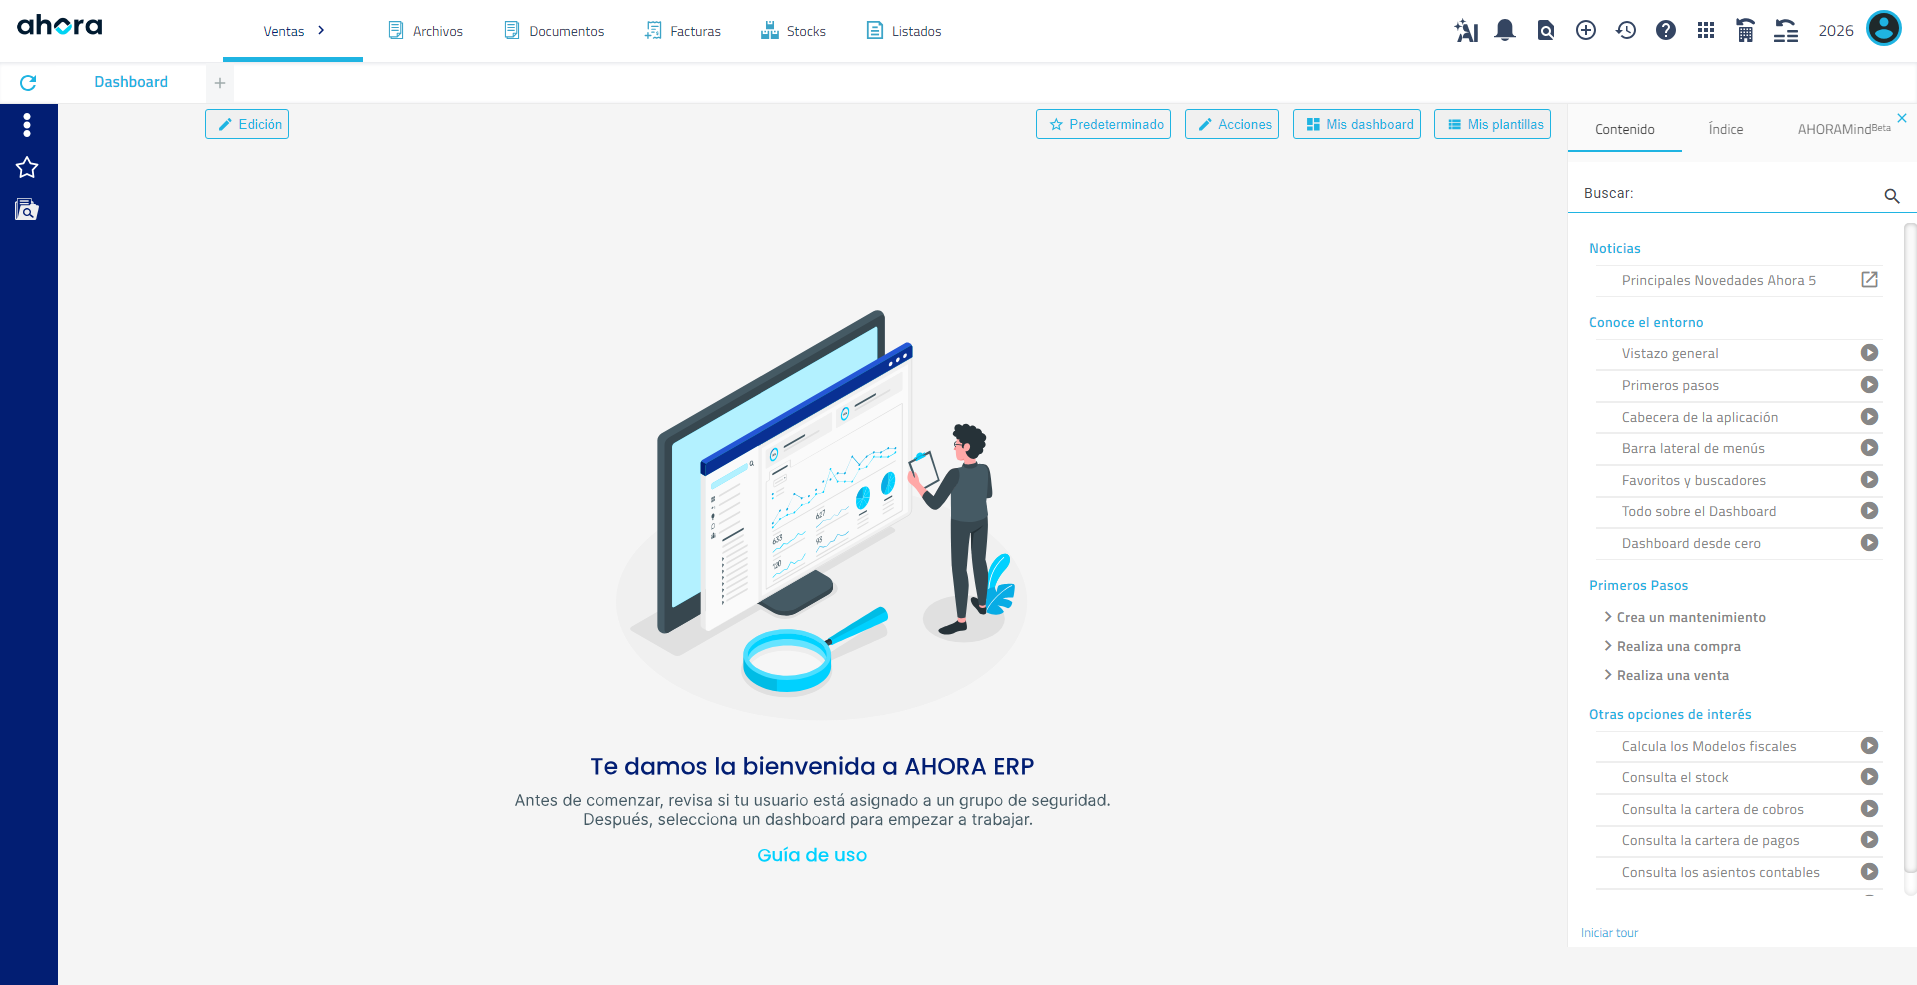Image resolution: width=1917 pixels, height=985 pixels.
Task: Click the Noticias section heading
Action: click(x=1615, y=248)
